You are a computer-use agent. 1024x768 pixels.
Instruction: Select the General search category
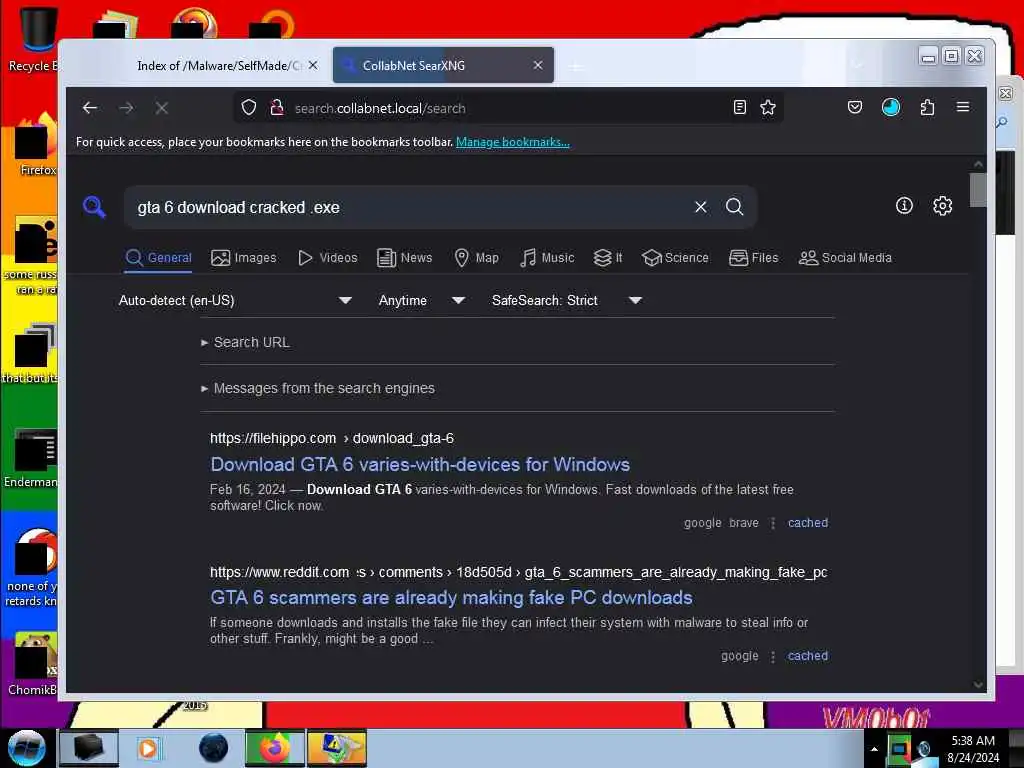159,258
